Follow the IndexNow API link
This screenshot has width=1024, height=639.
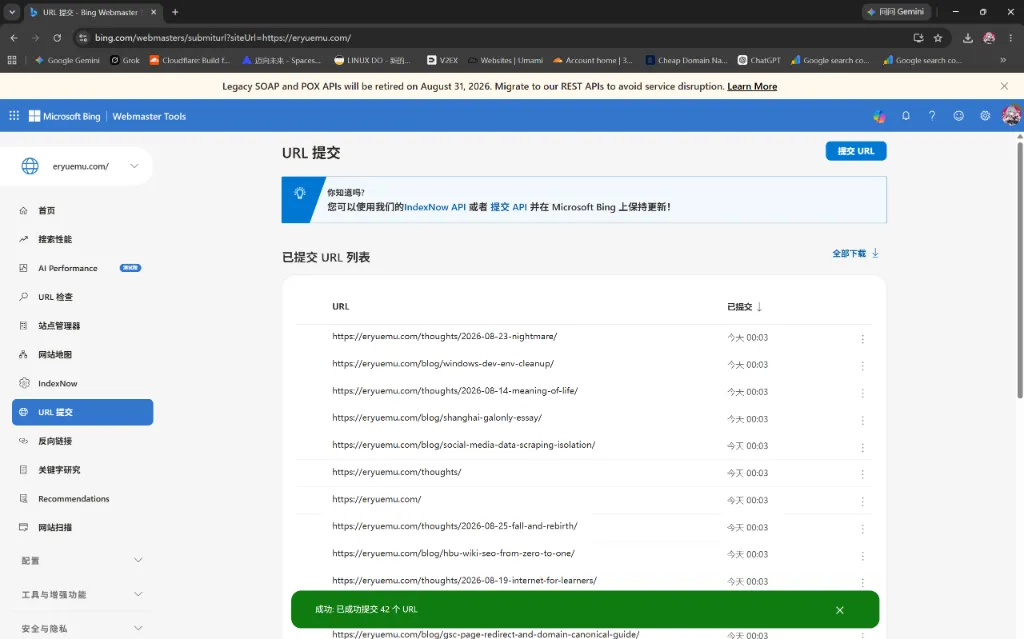[435, 207]
